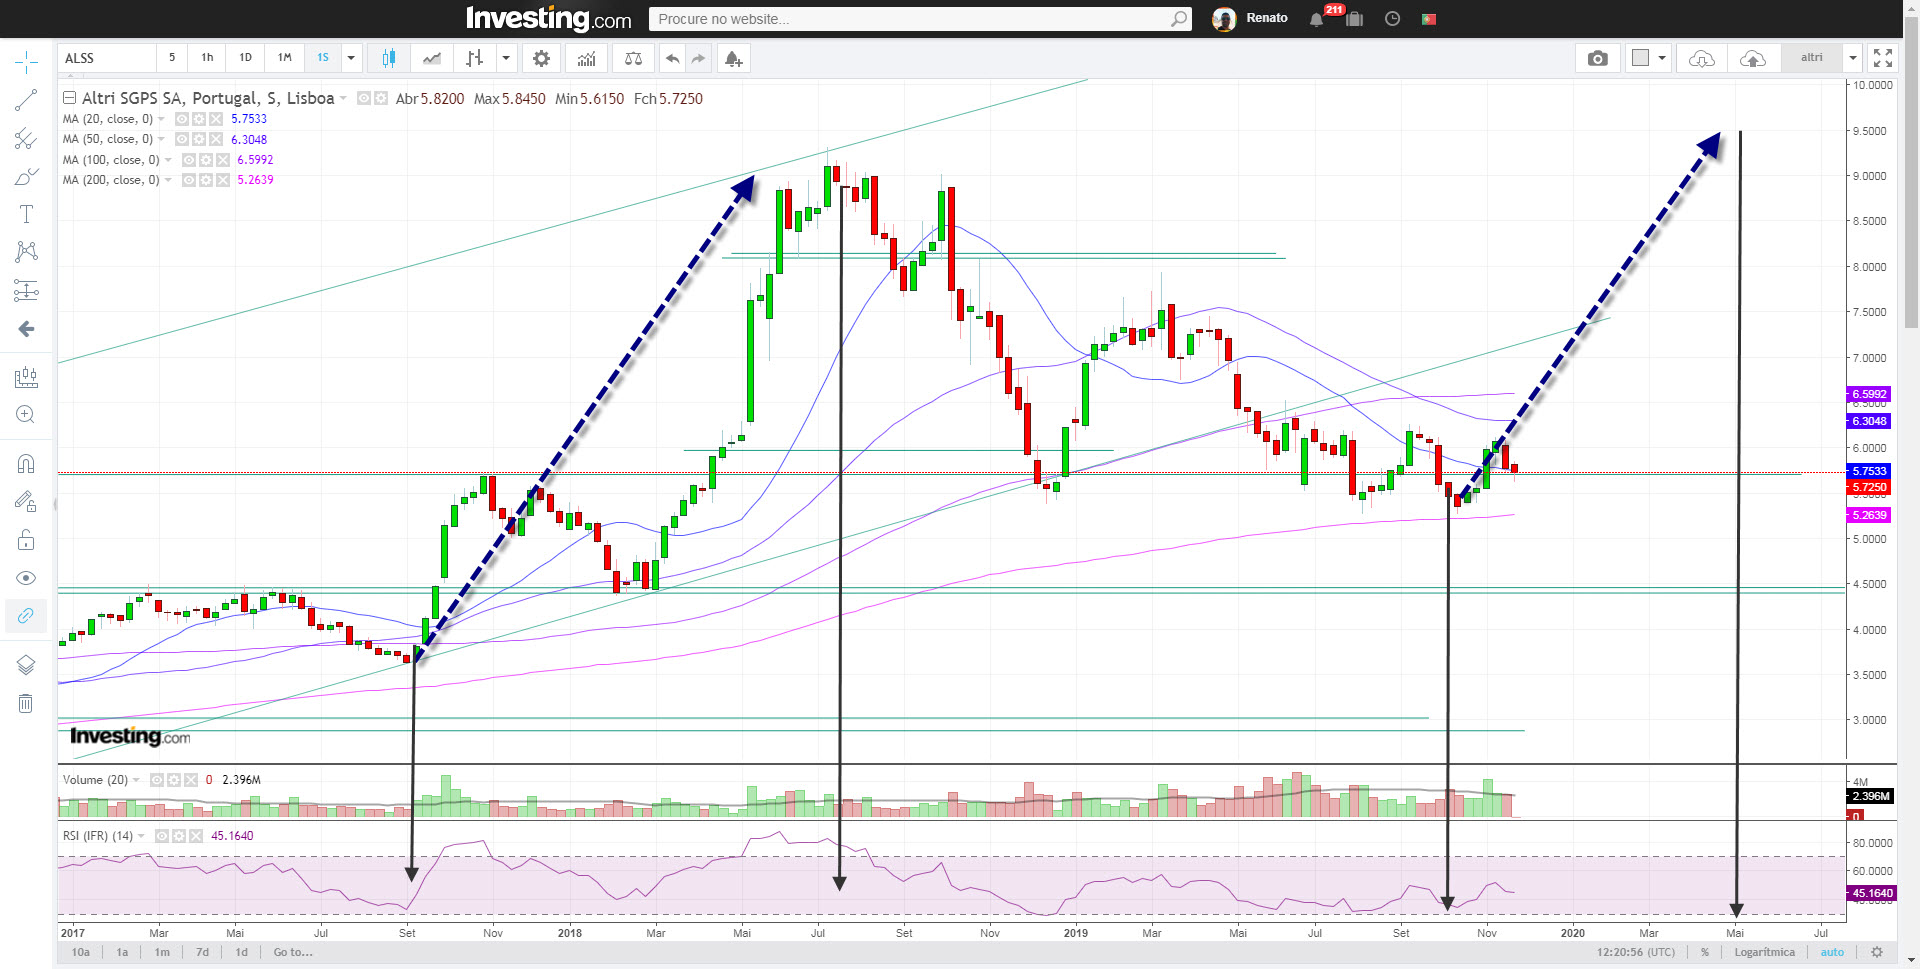Expand the MA (20, close, 0) dropdown
The height and width of the screenshot is (969, 1920).
point(162,119)
